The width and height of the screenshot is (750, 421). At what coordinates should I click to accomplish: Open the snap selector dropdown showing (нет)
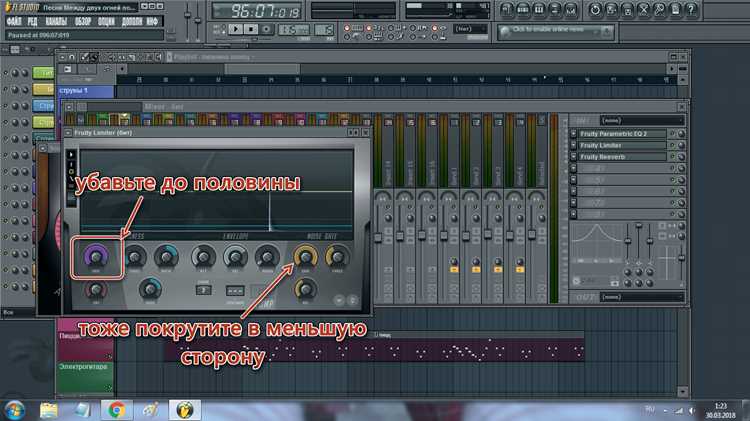[471, 29]
